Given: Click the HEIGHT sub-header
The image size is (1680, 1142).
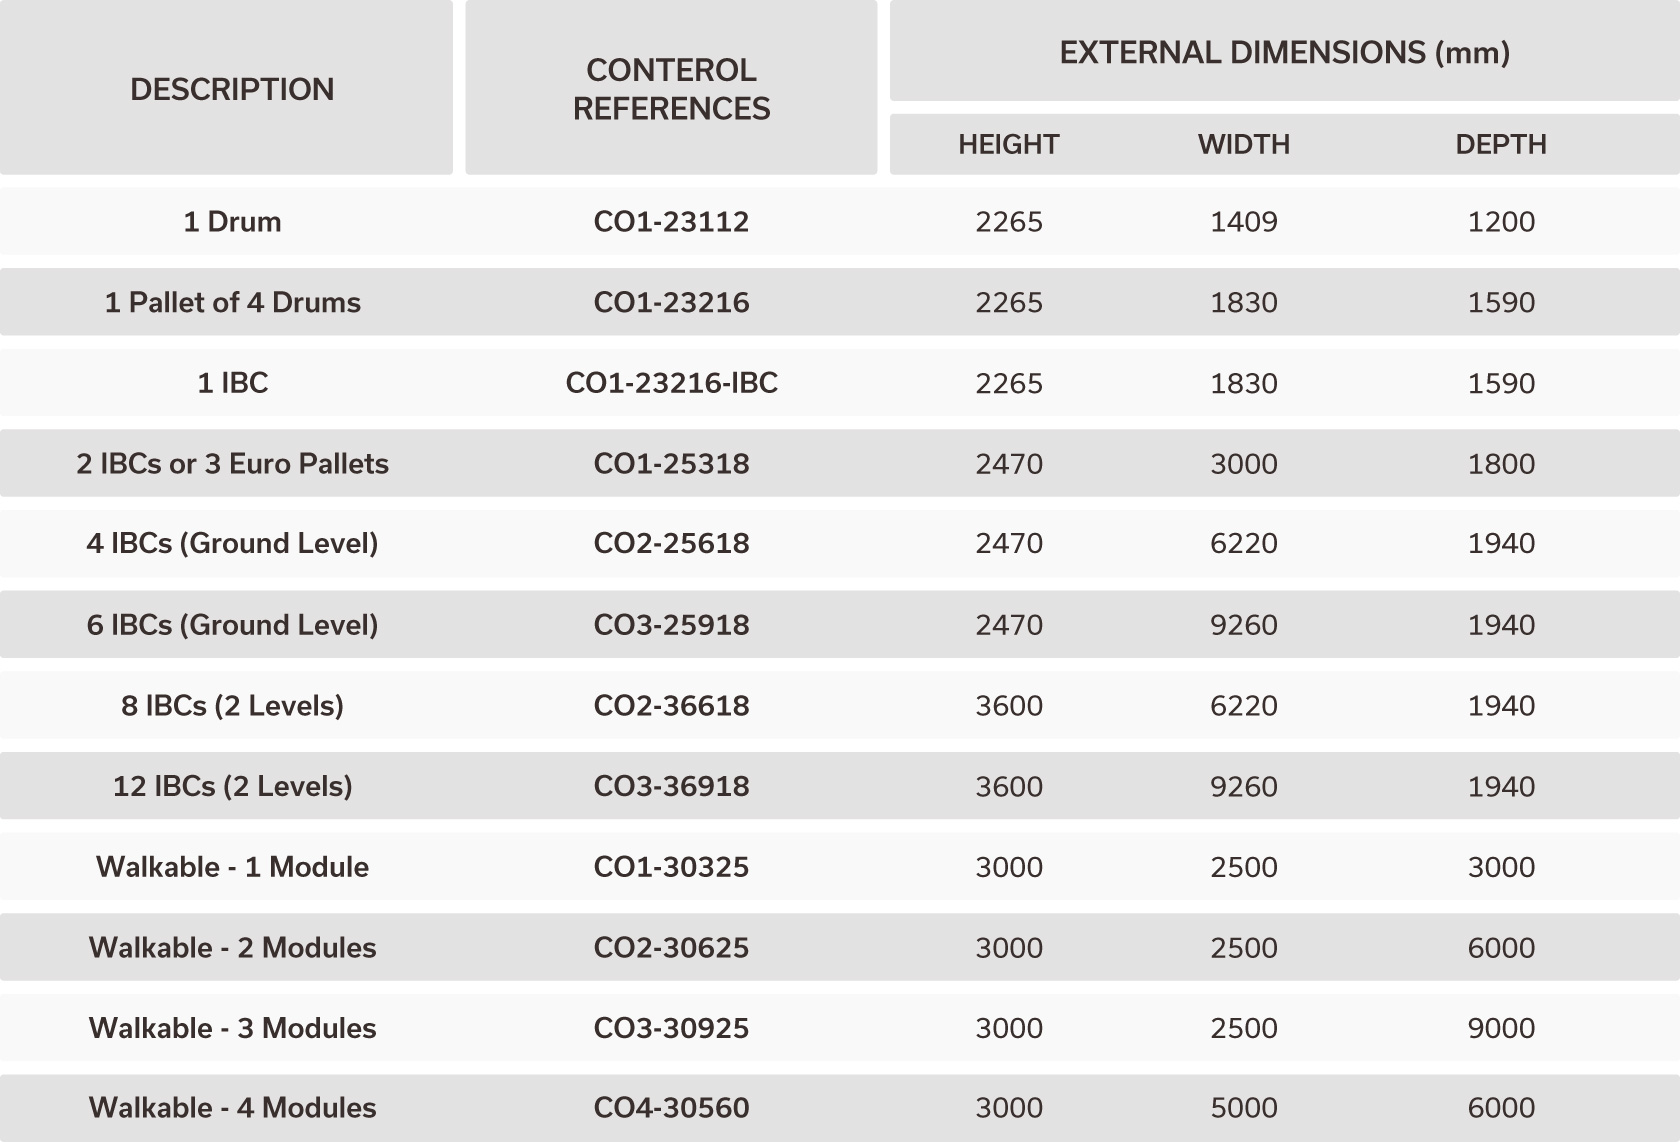Looking at the screenshot, I should (x=1008, y=144).
